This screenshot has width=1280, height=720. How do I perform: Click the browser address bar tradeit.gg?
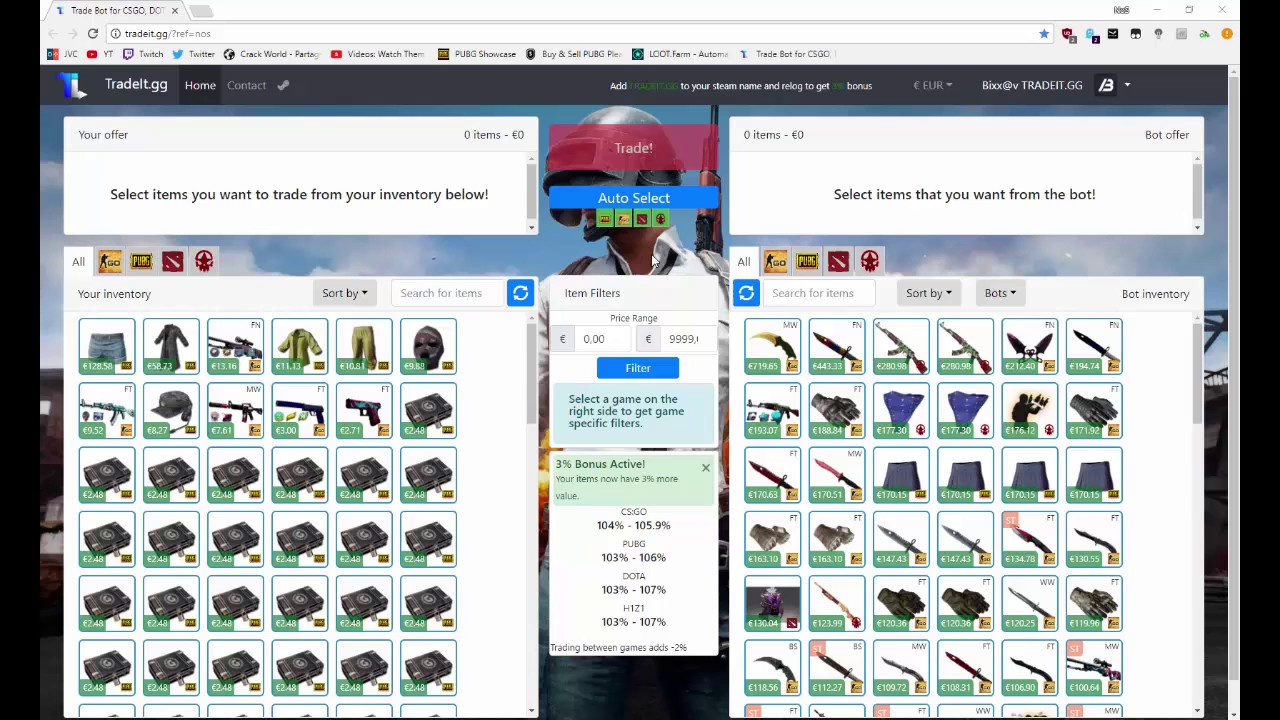pos(570,33)
